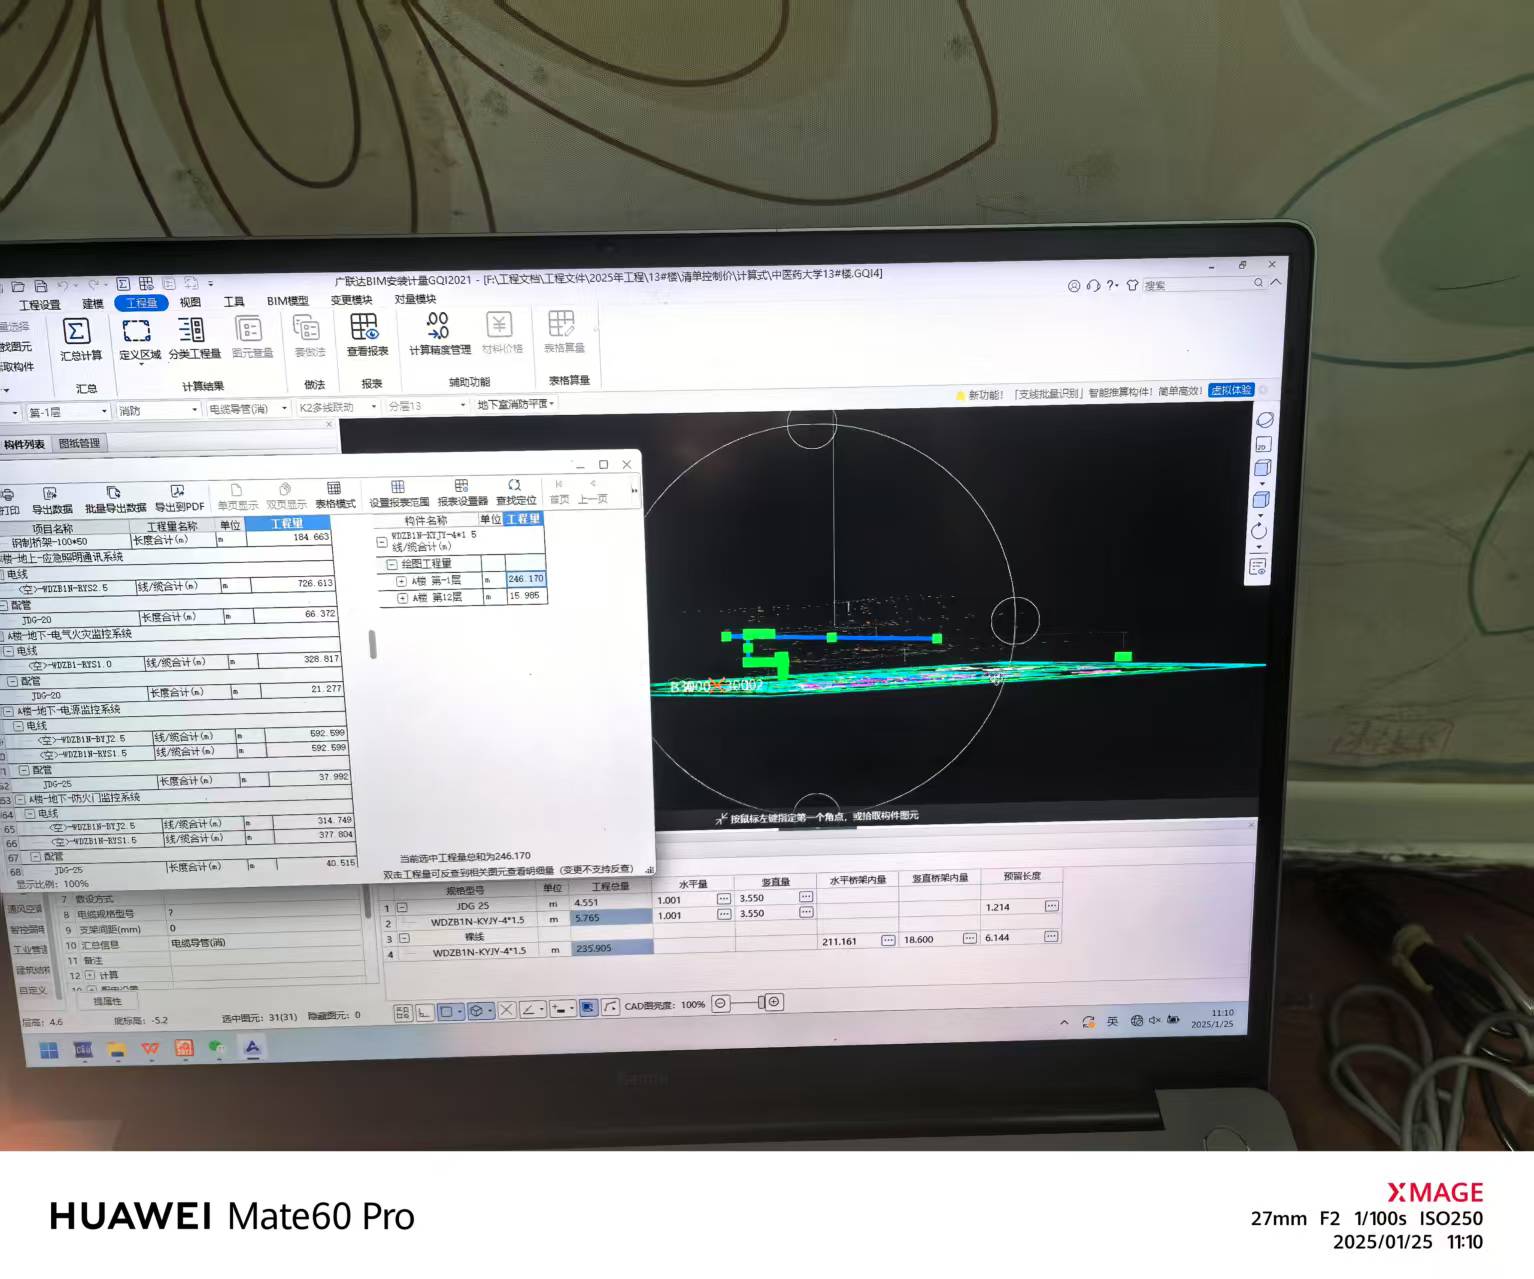Decrease CAD brightness with minus button
The height and width of the screenshot is (1279, 1534).
click(721, 1004)
